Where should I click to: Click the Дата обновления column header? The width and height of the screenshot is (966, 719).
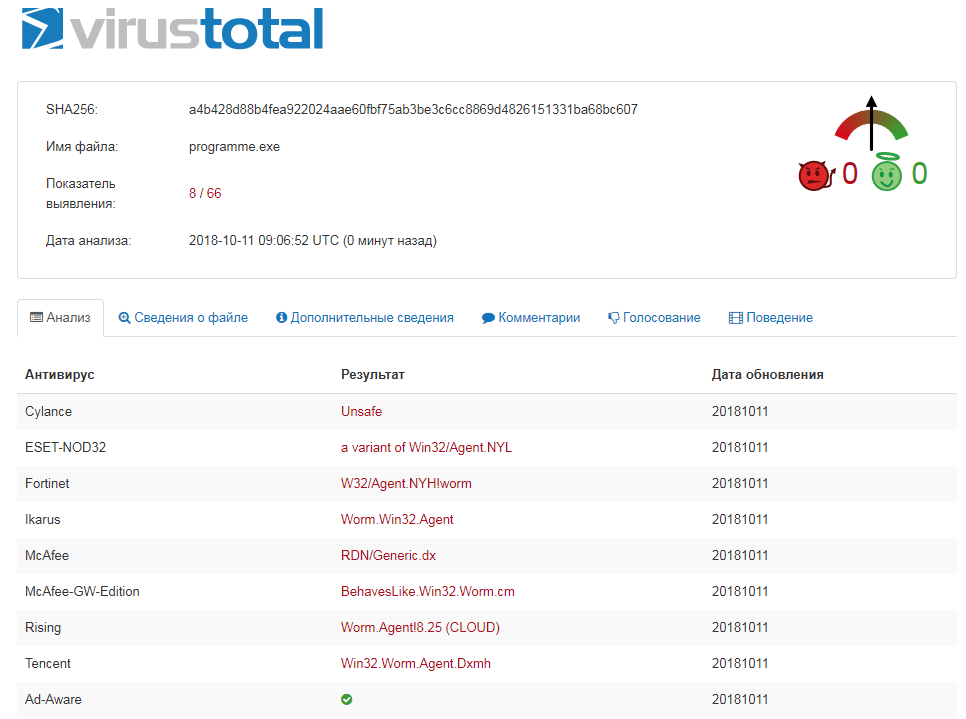click(768, 375)
